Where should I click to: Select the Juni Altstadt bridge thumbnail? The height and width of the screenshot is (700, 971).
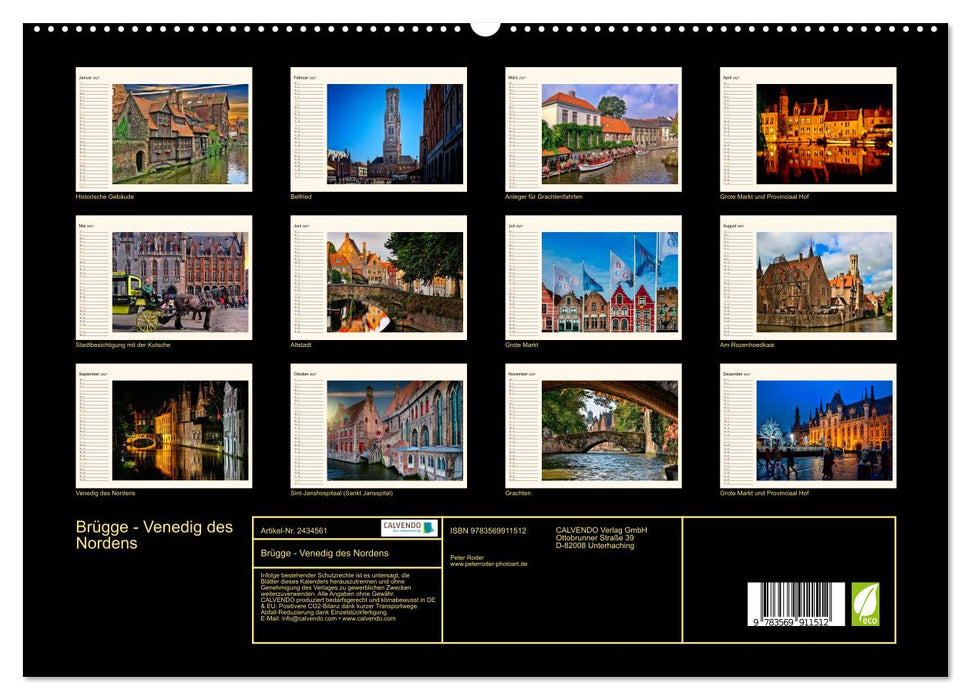pos(378,278)
